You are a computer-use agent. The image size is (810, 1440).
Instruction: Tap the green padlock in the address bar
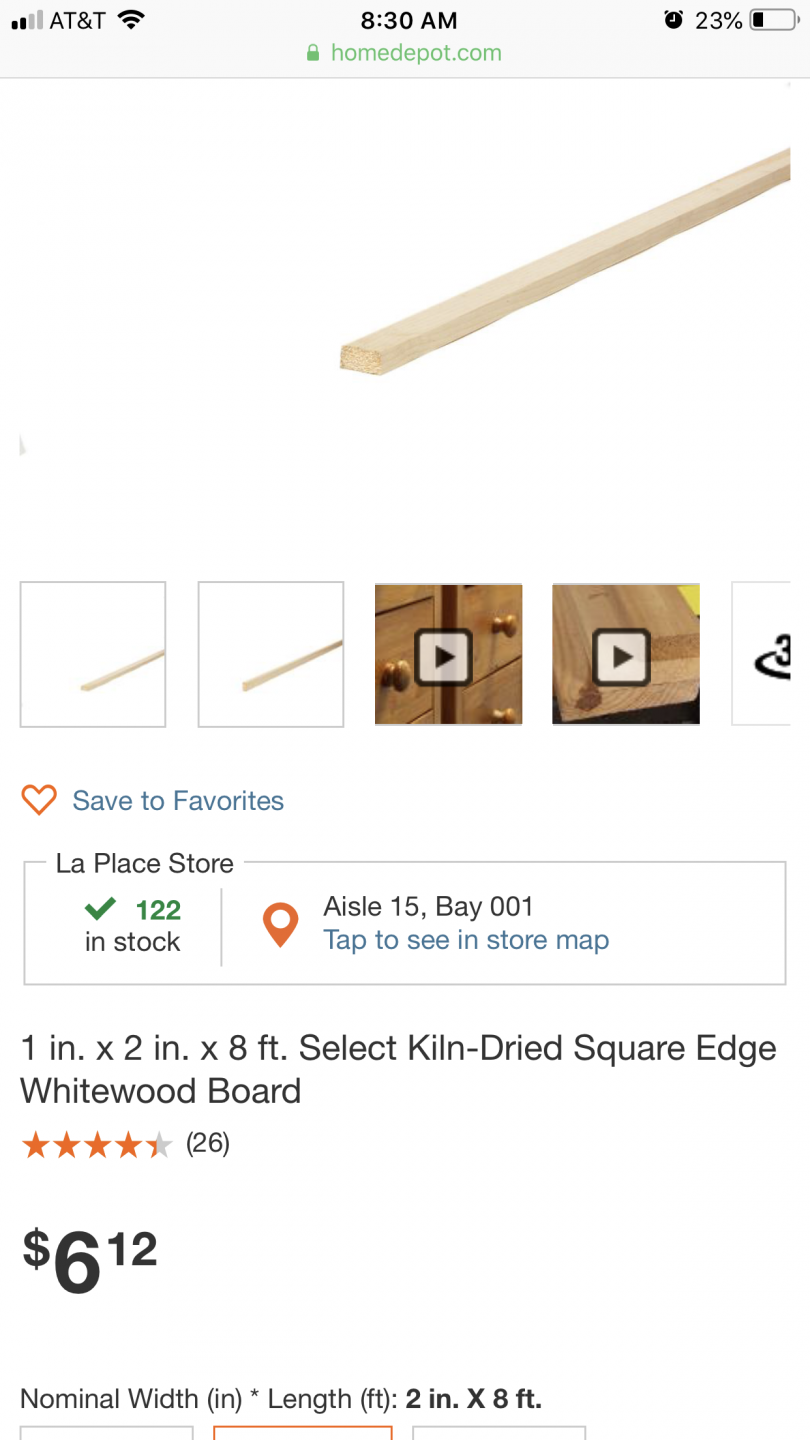[313, 53]
